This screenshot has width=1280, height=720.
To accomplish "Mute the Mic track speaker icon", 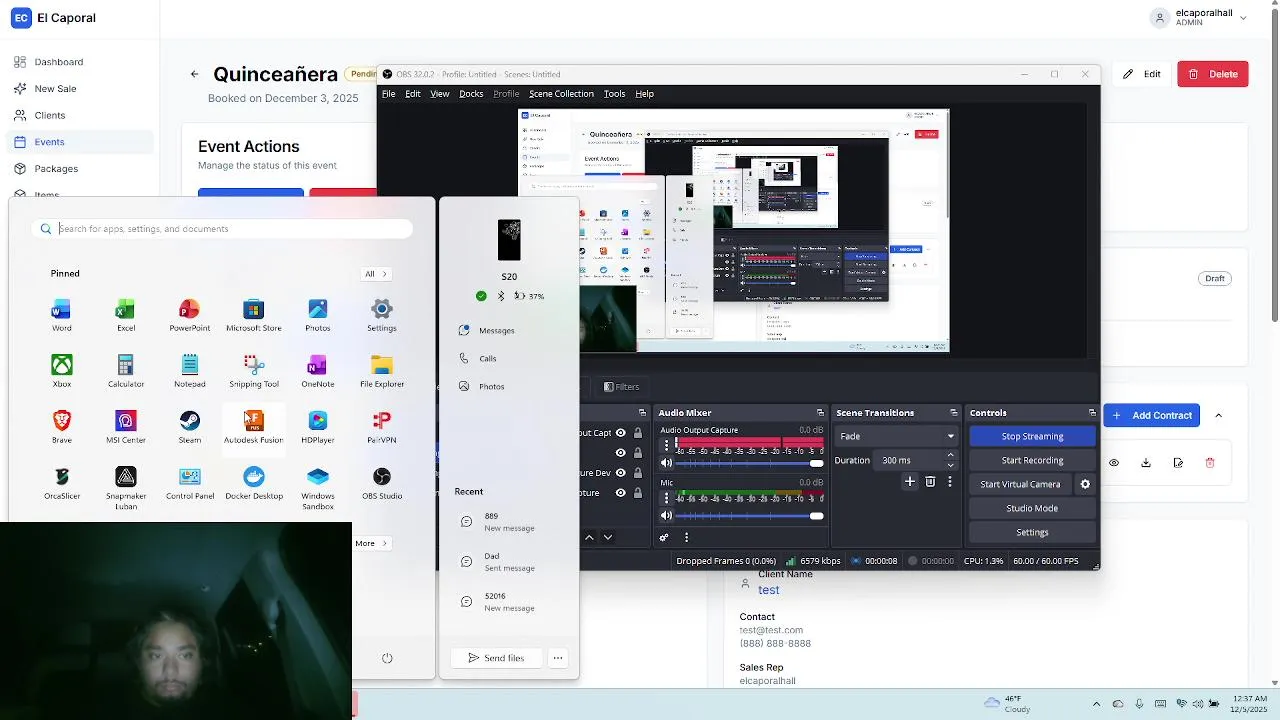I will click(667, 516).
